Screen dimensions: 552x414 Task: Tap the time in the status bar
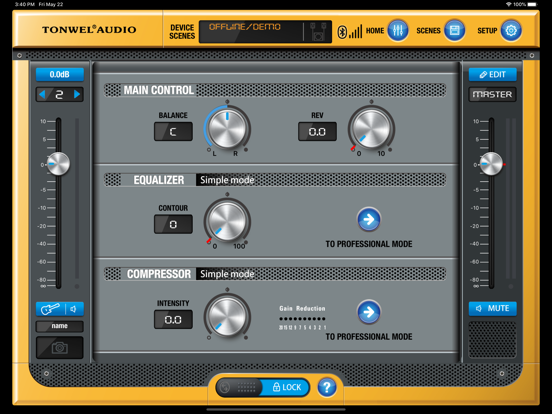click(x=25, y=4)
